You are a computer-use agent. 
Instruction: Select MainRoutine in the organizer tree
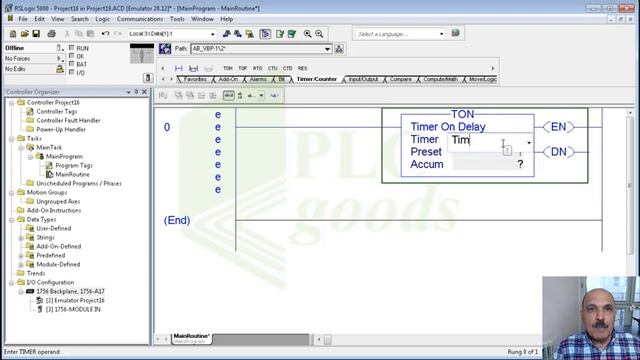[72, 174]
